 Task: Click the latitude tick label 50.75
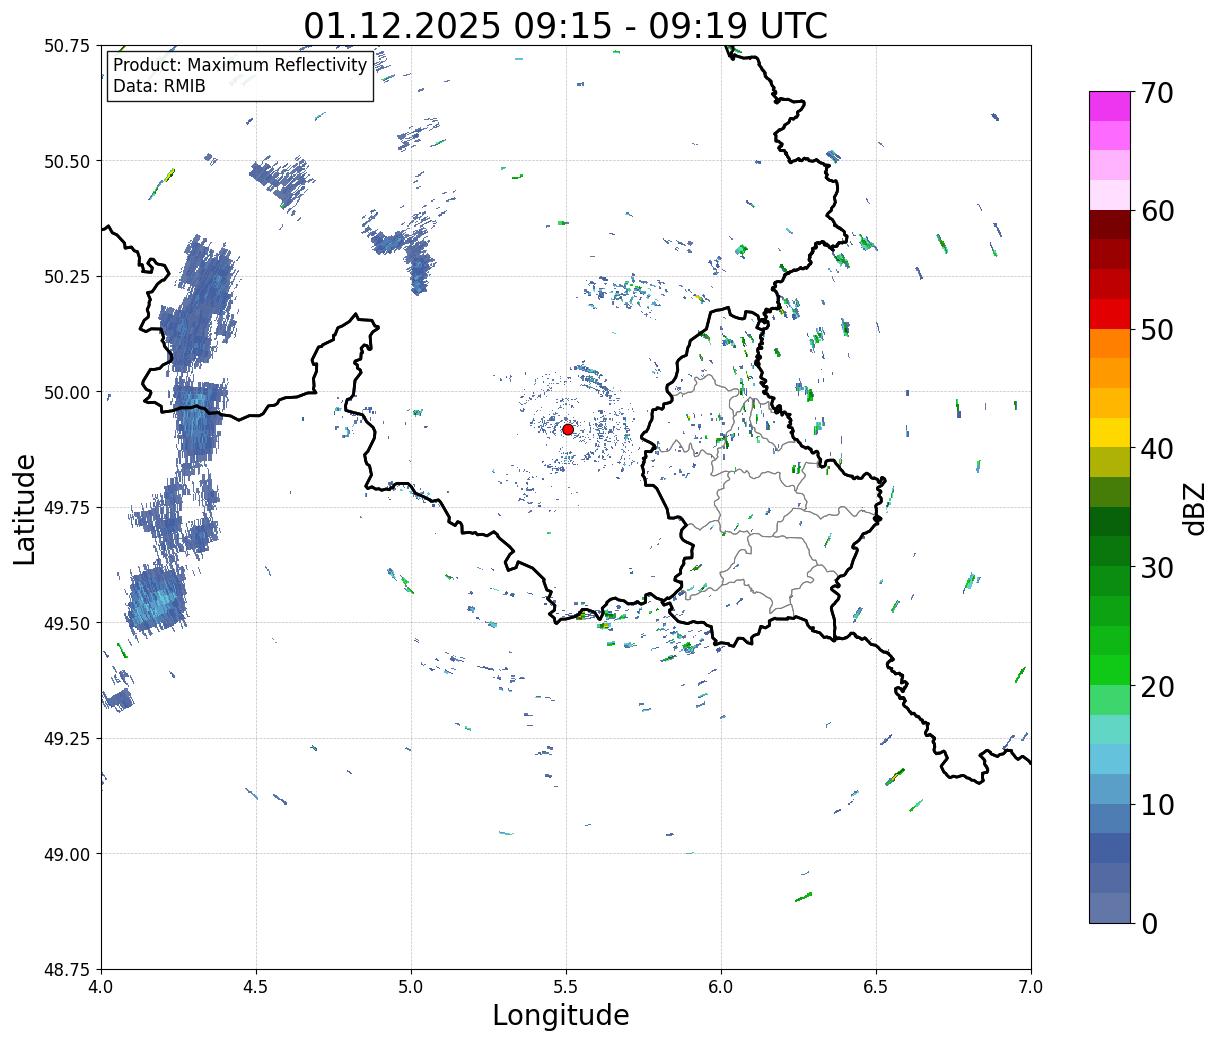[x=67, y=46]
